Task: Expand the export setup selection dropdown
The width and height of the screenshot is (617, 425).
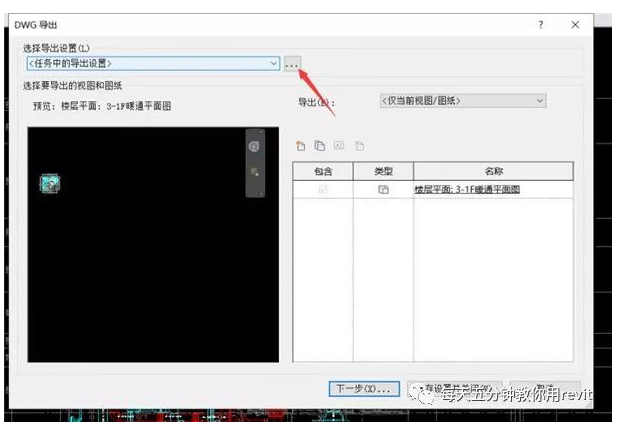Action: coord(273,64)
